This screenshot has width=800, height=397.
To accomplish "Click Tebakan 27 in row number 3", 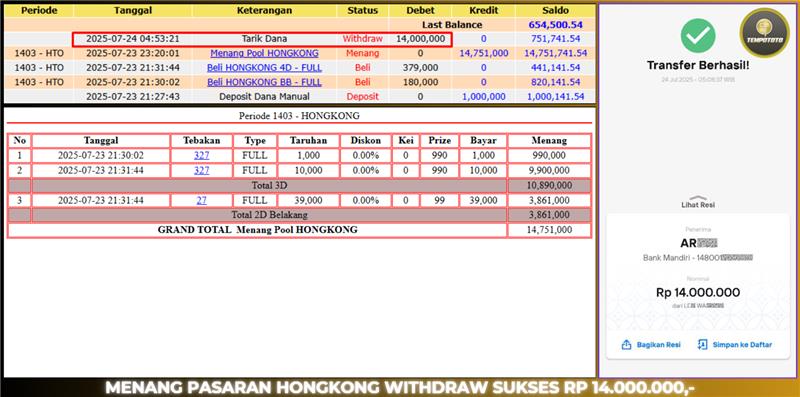I will 202,201.
